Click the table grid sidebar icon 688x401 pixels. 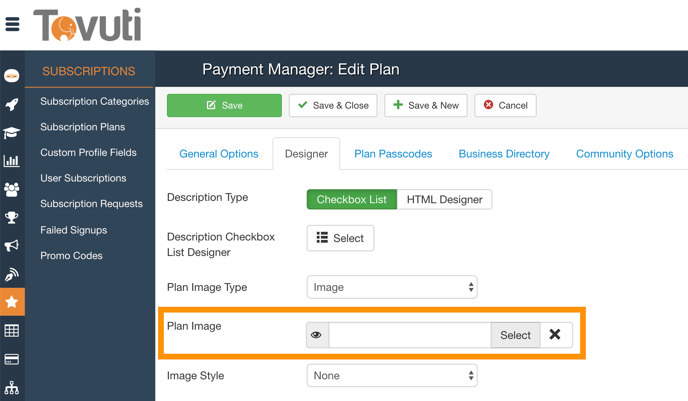pos(12,330)
